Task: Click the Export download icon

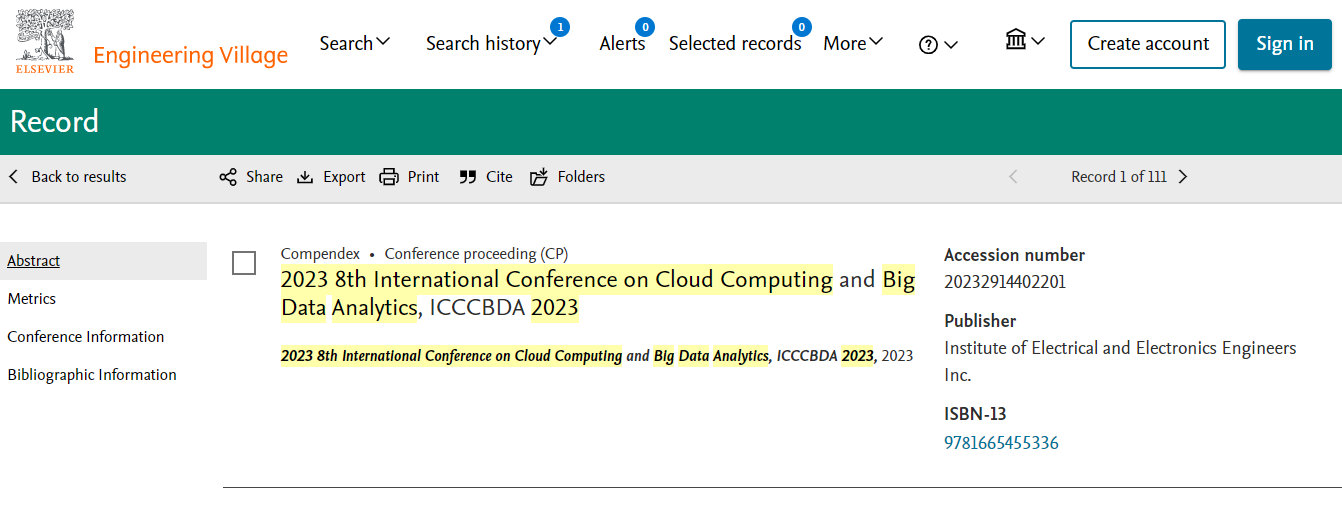Action: 305,177
